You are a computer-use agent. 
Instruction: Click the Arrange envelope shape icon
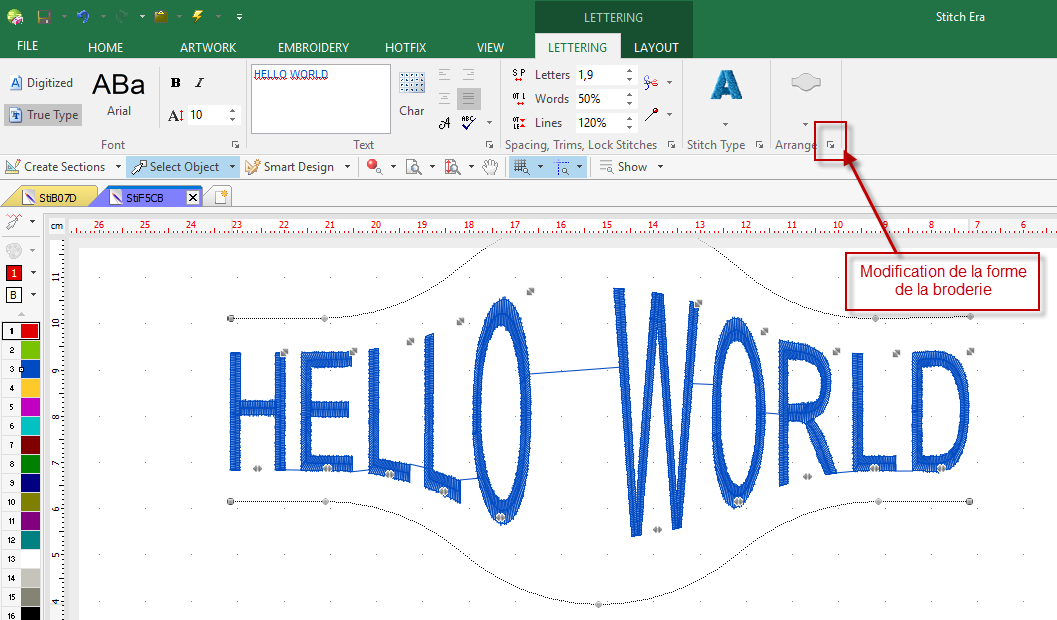806,83
